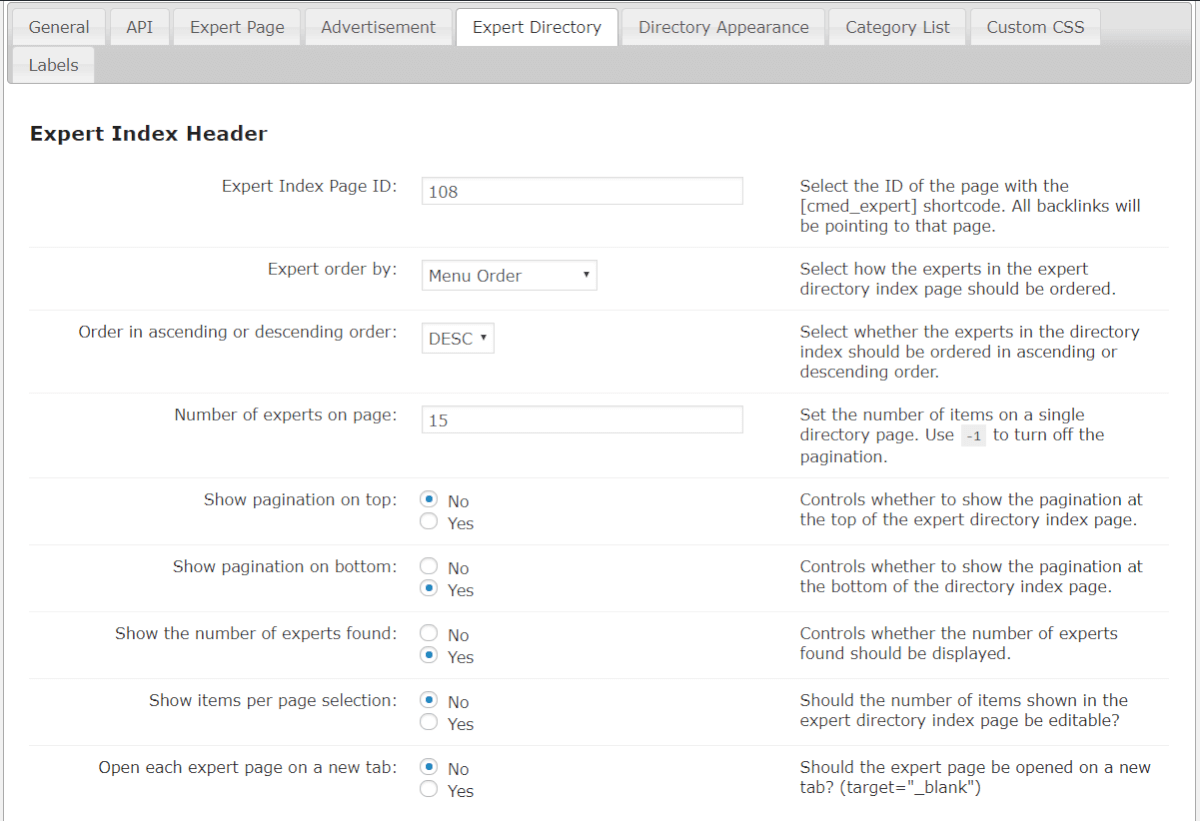
Task: Select No for pagination on bottom
Action: pos(429,567)
